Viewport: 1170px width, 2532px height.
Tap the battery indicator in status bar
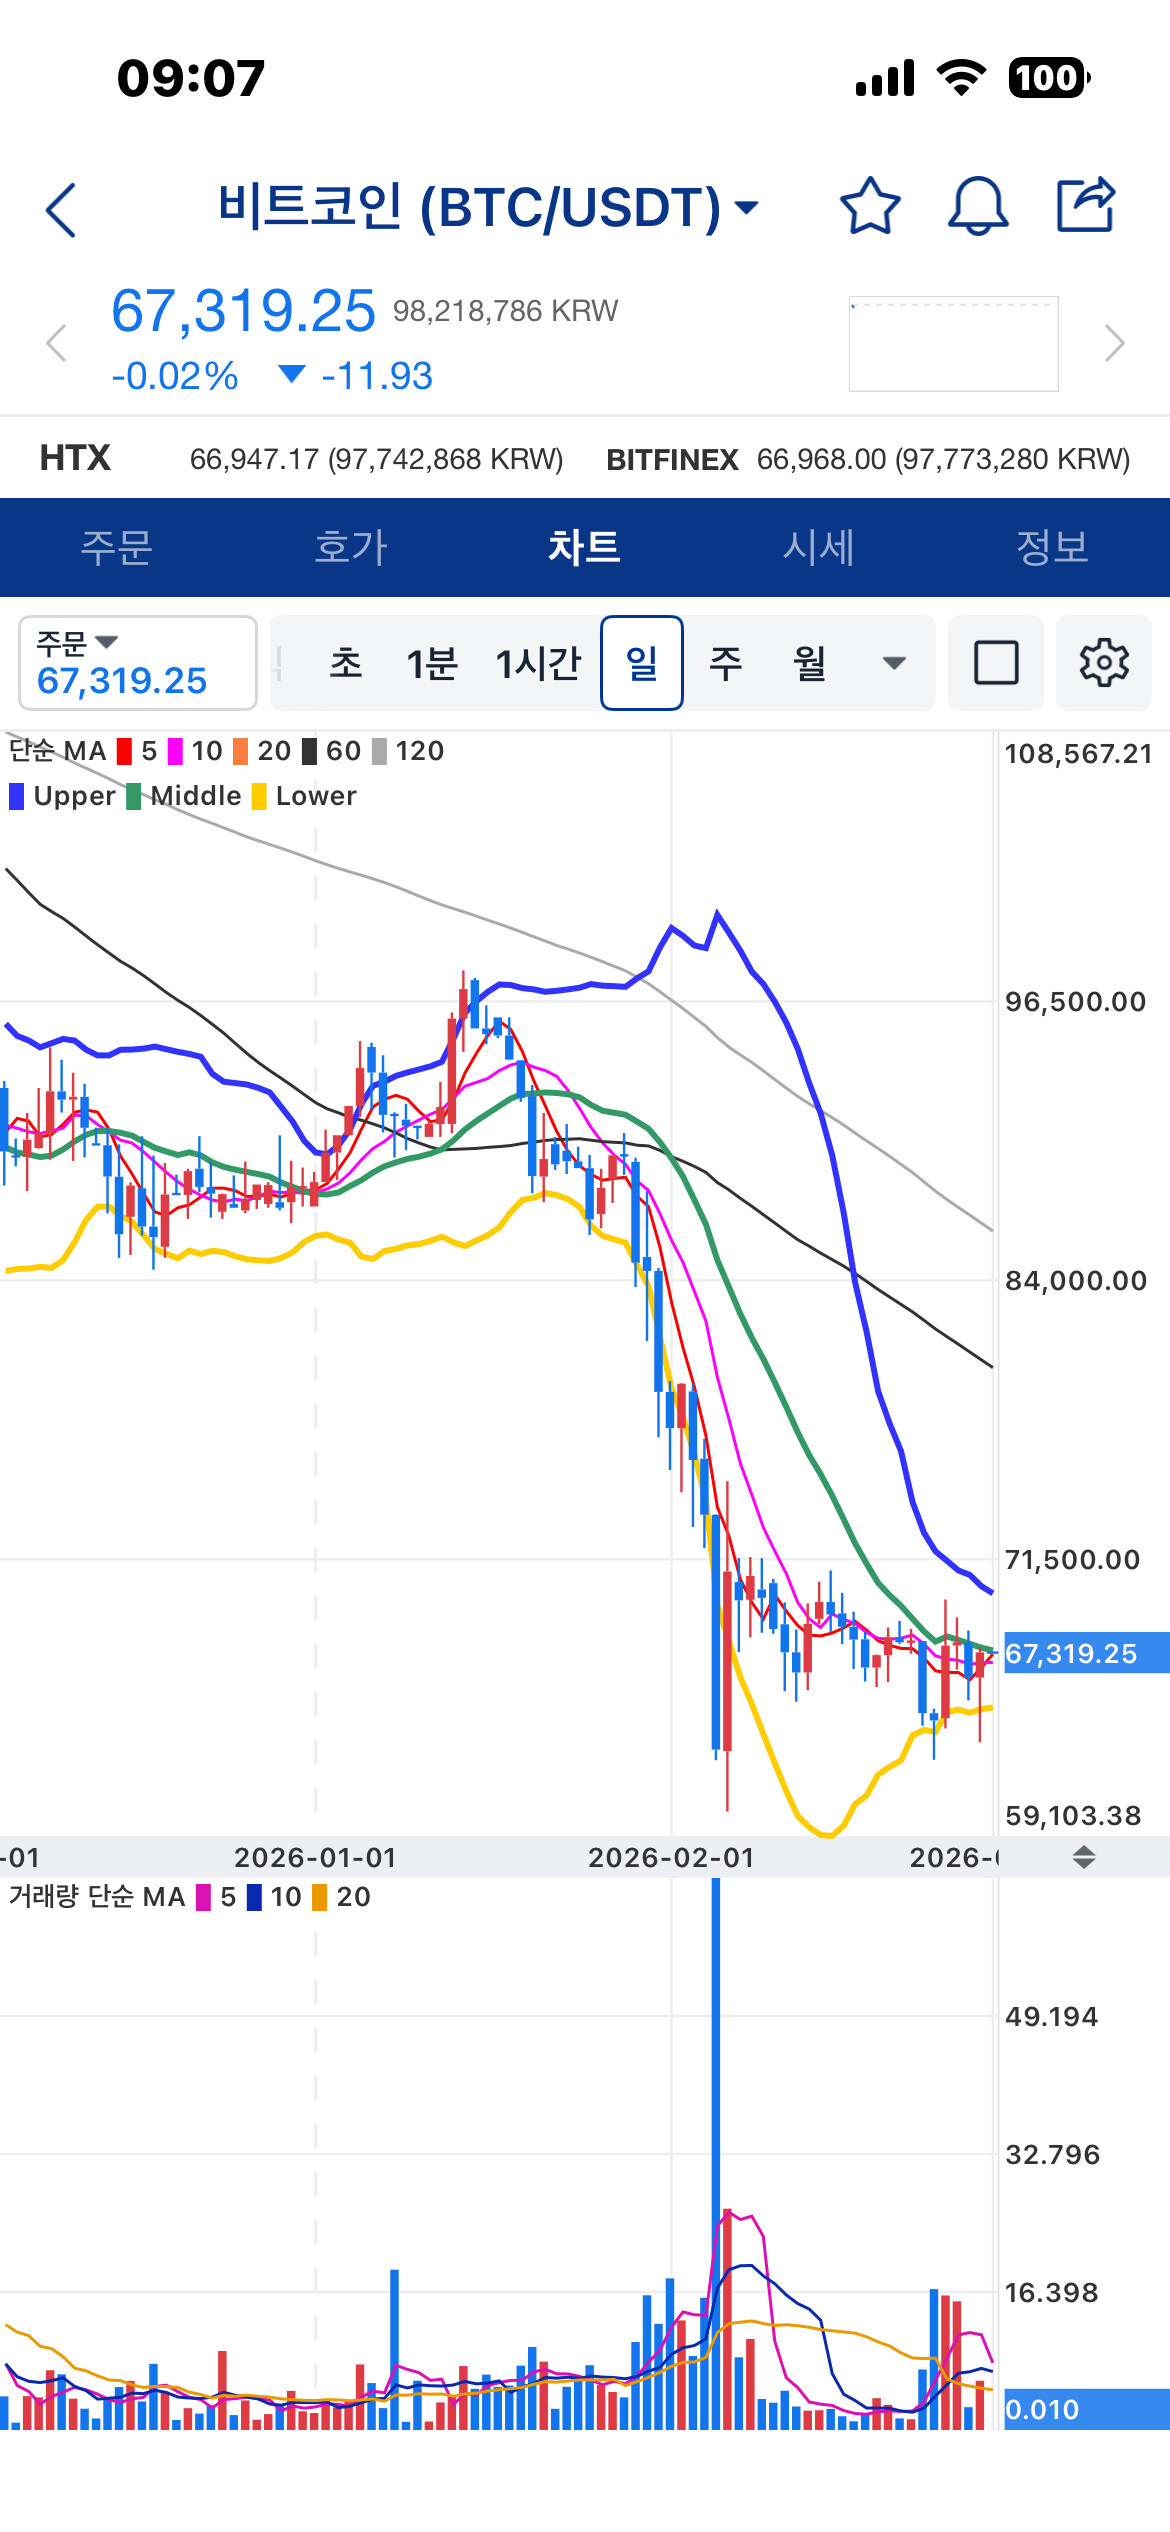point(1049,78)
